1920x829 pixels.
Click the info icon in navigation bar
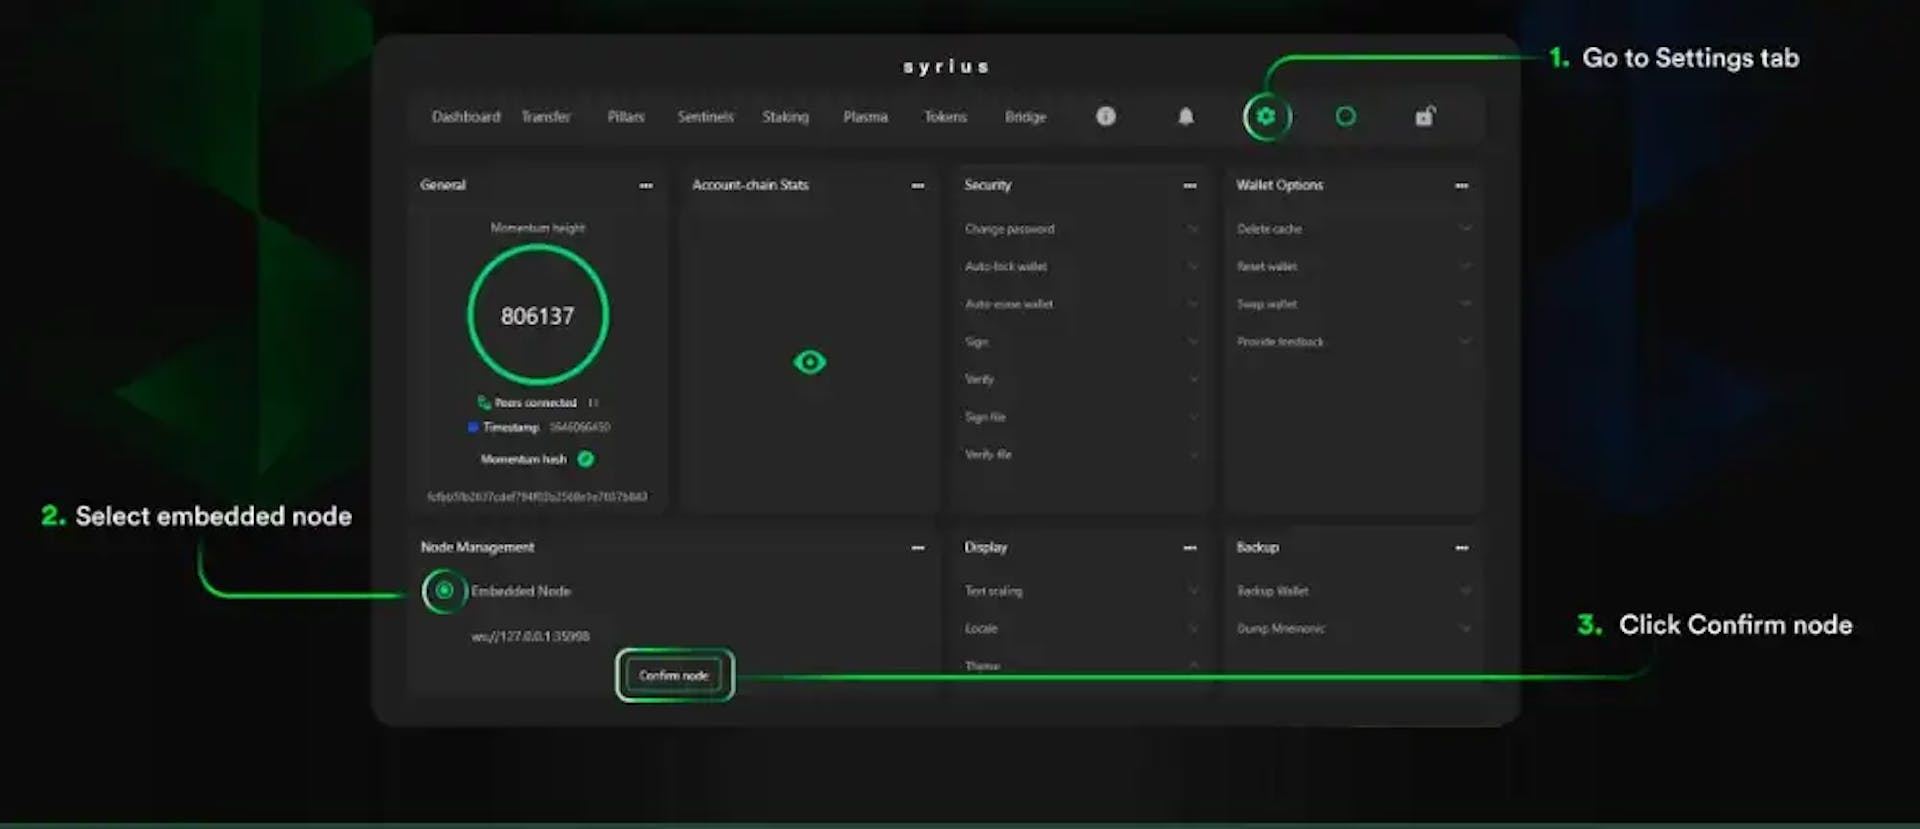click(1105, 116)
